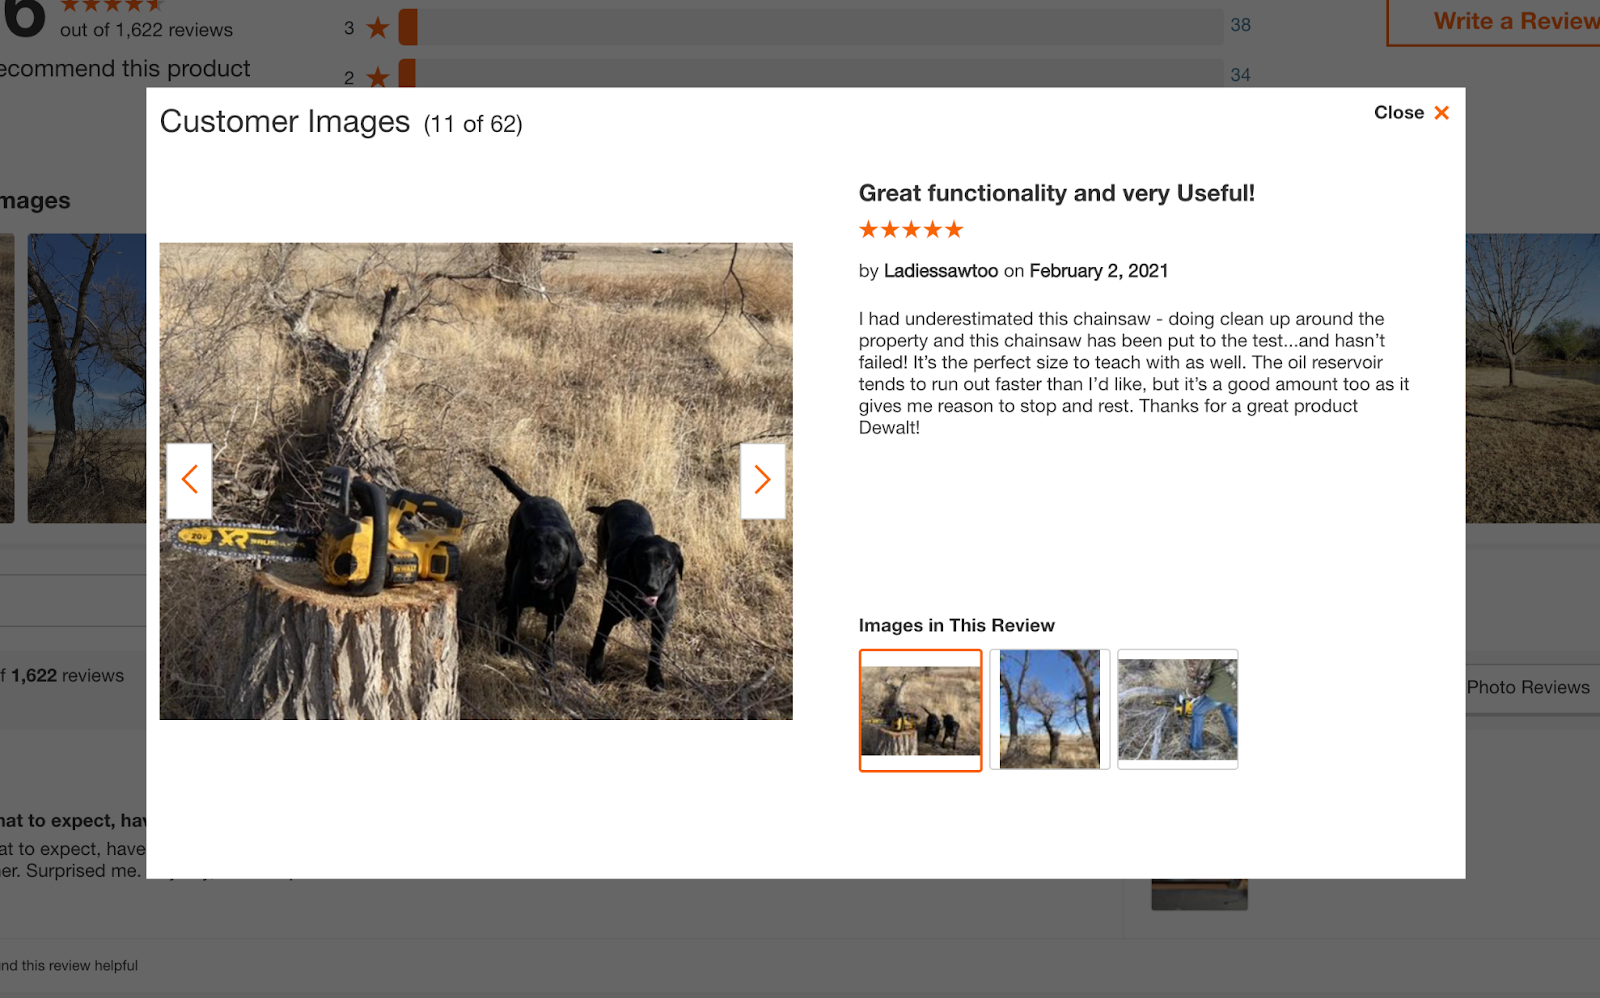Open the Photo Reviews tab
Image resolution: width=1600 pixels, height=998 pixels.
point(1527,687)
